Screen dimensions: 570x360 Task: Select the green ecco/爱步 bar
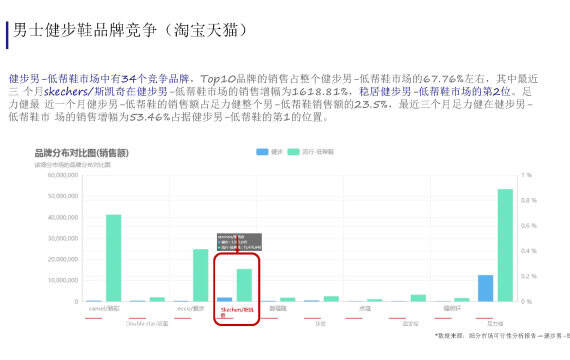click(201, 275)
